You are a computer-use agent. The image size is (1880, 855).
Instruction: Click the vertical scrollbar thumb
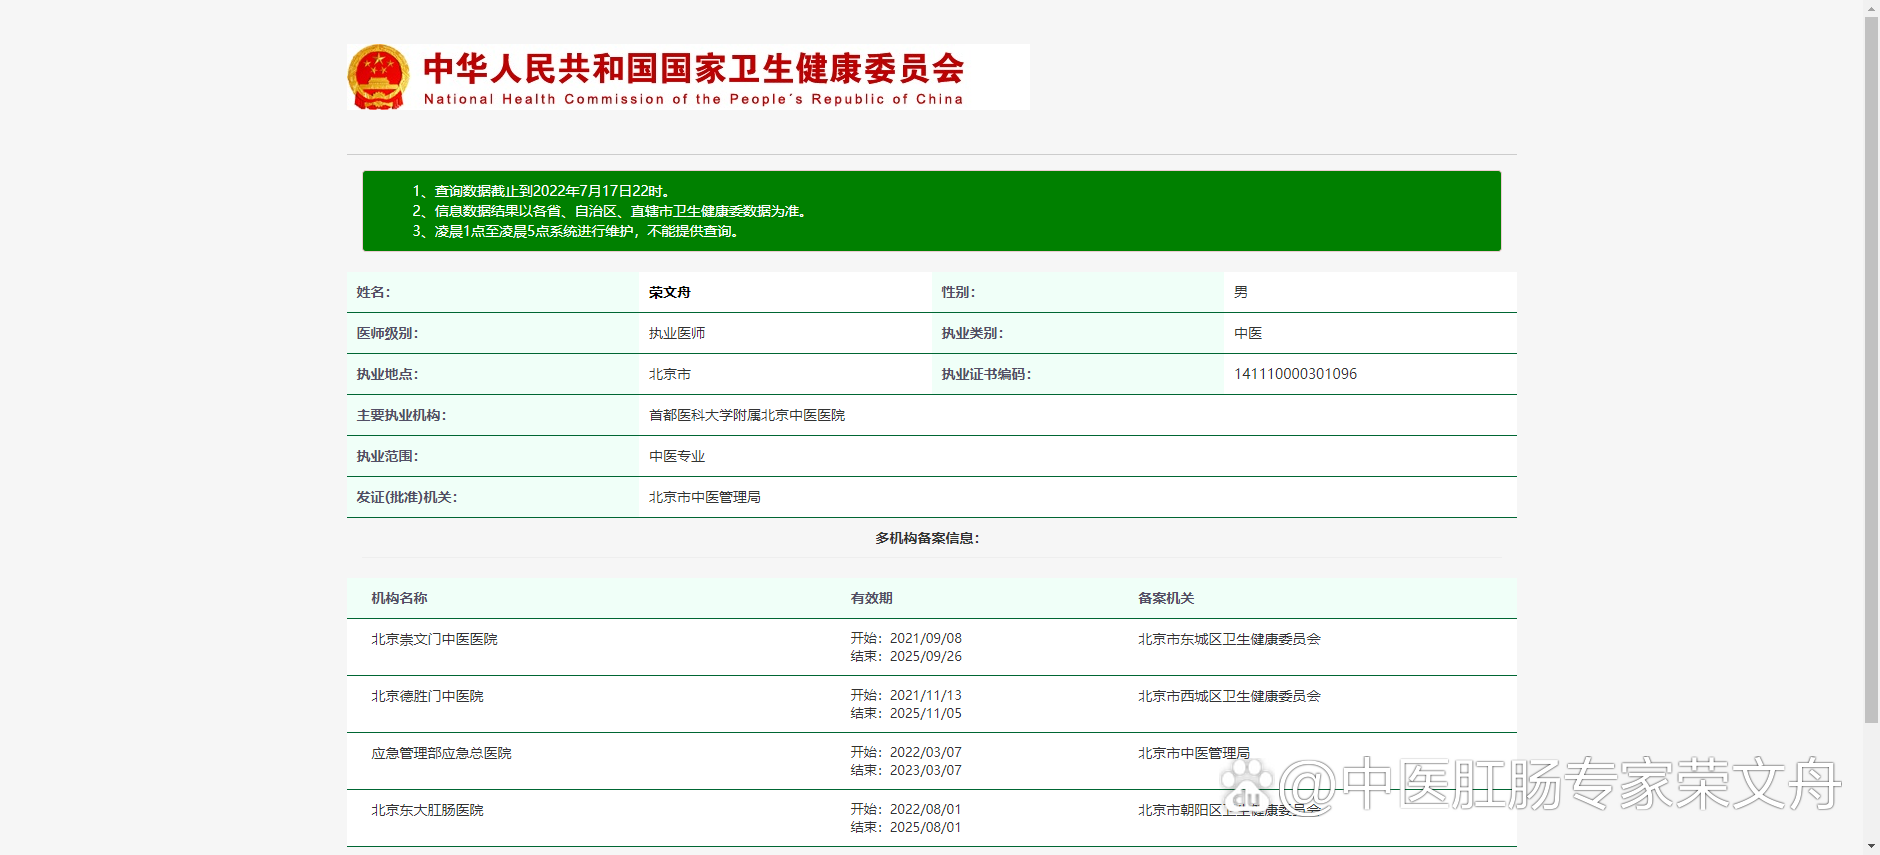(1871, 369)
